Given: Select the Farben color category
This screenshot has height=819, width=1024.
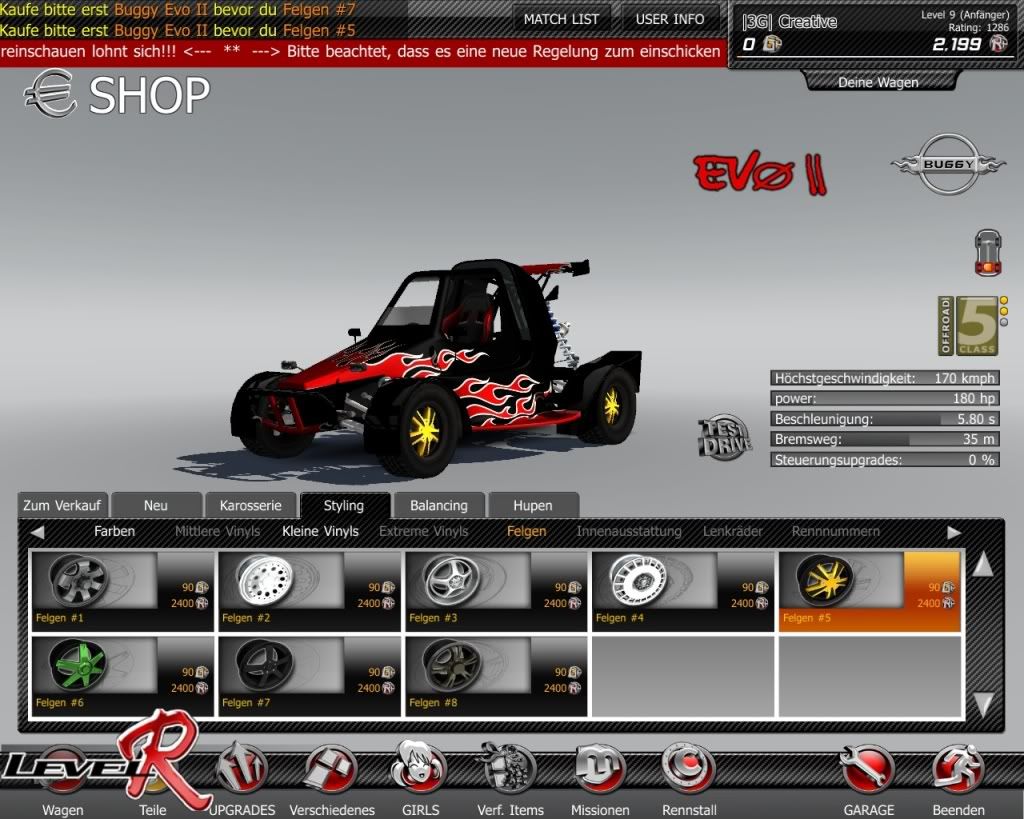Looking at the screenshot, I should click(x=114, y=531).
